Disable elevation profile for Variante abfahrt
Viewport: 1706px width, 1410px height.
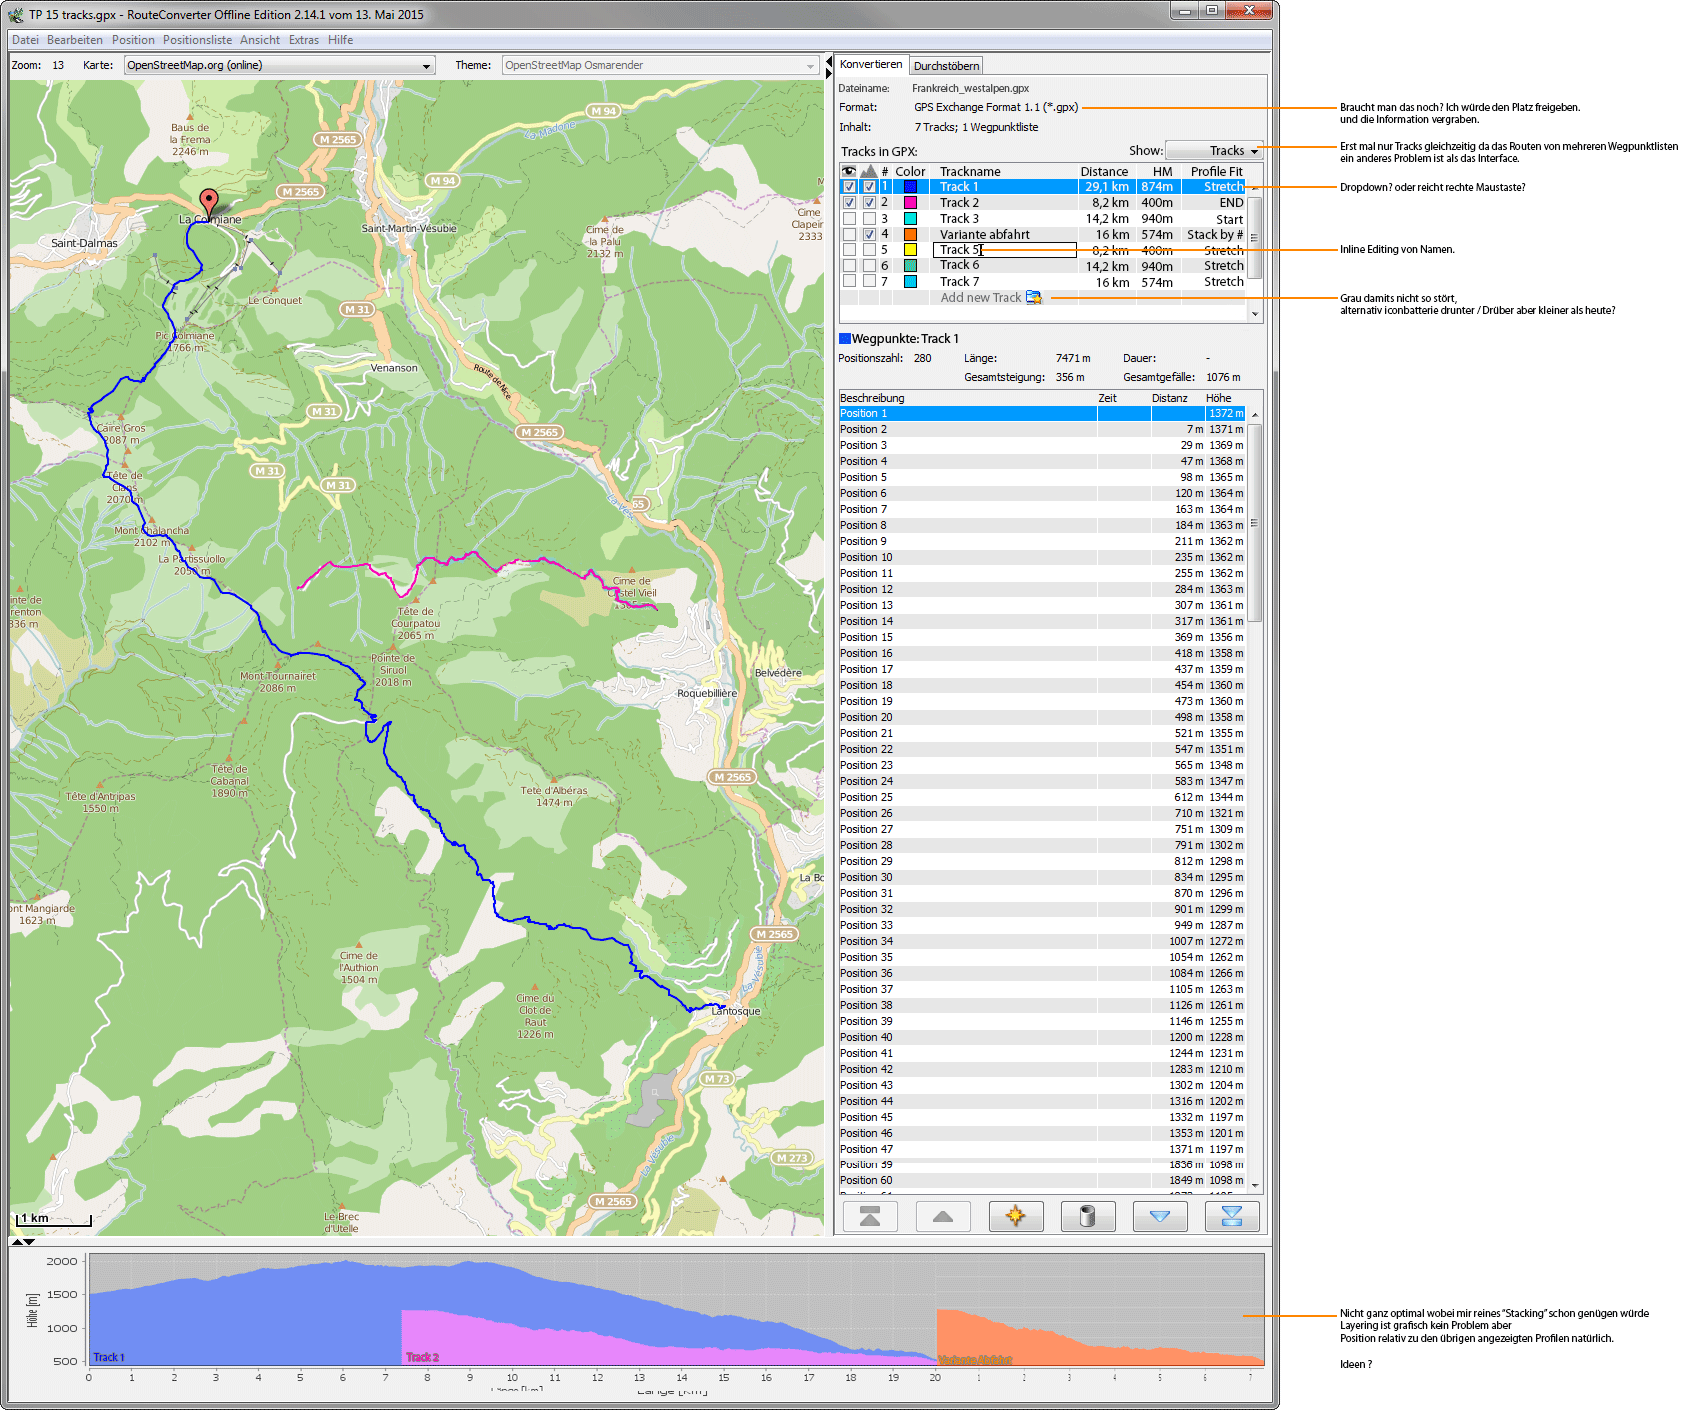869,235
